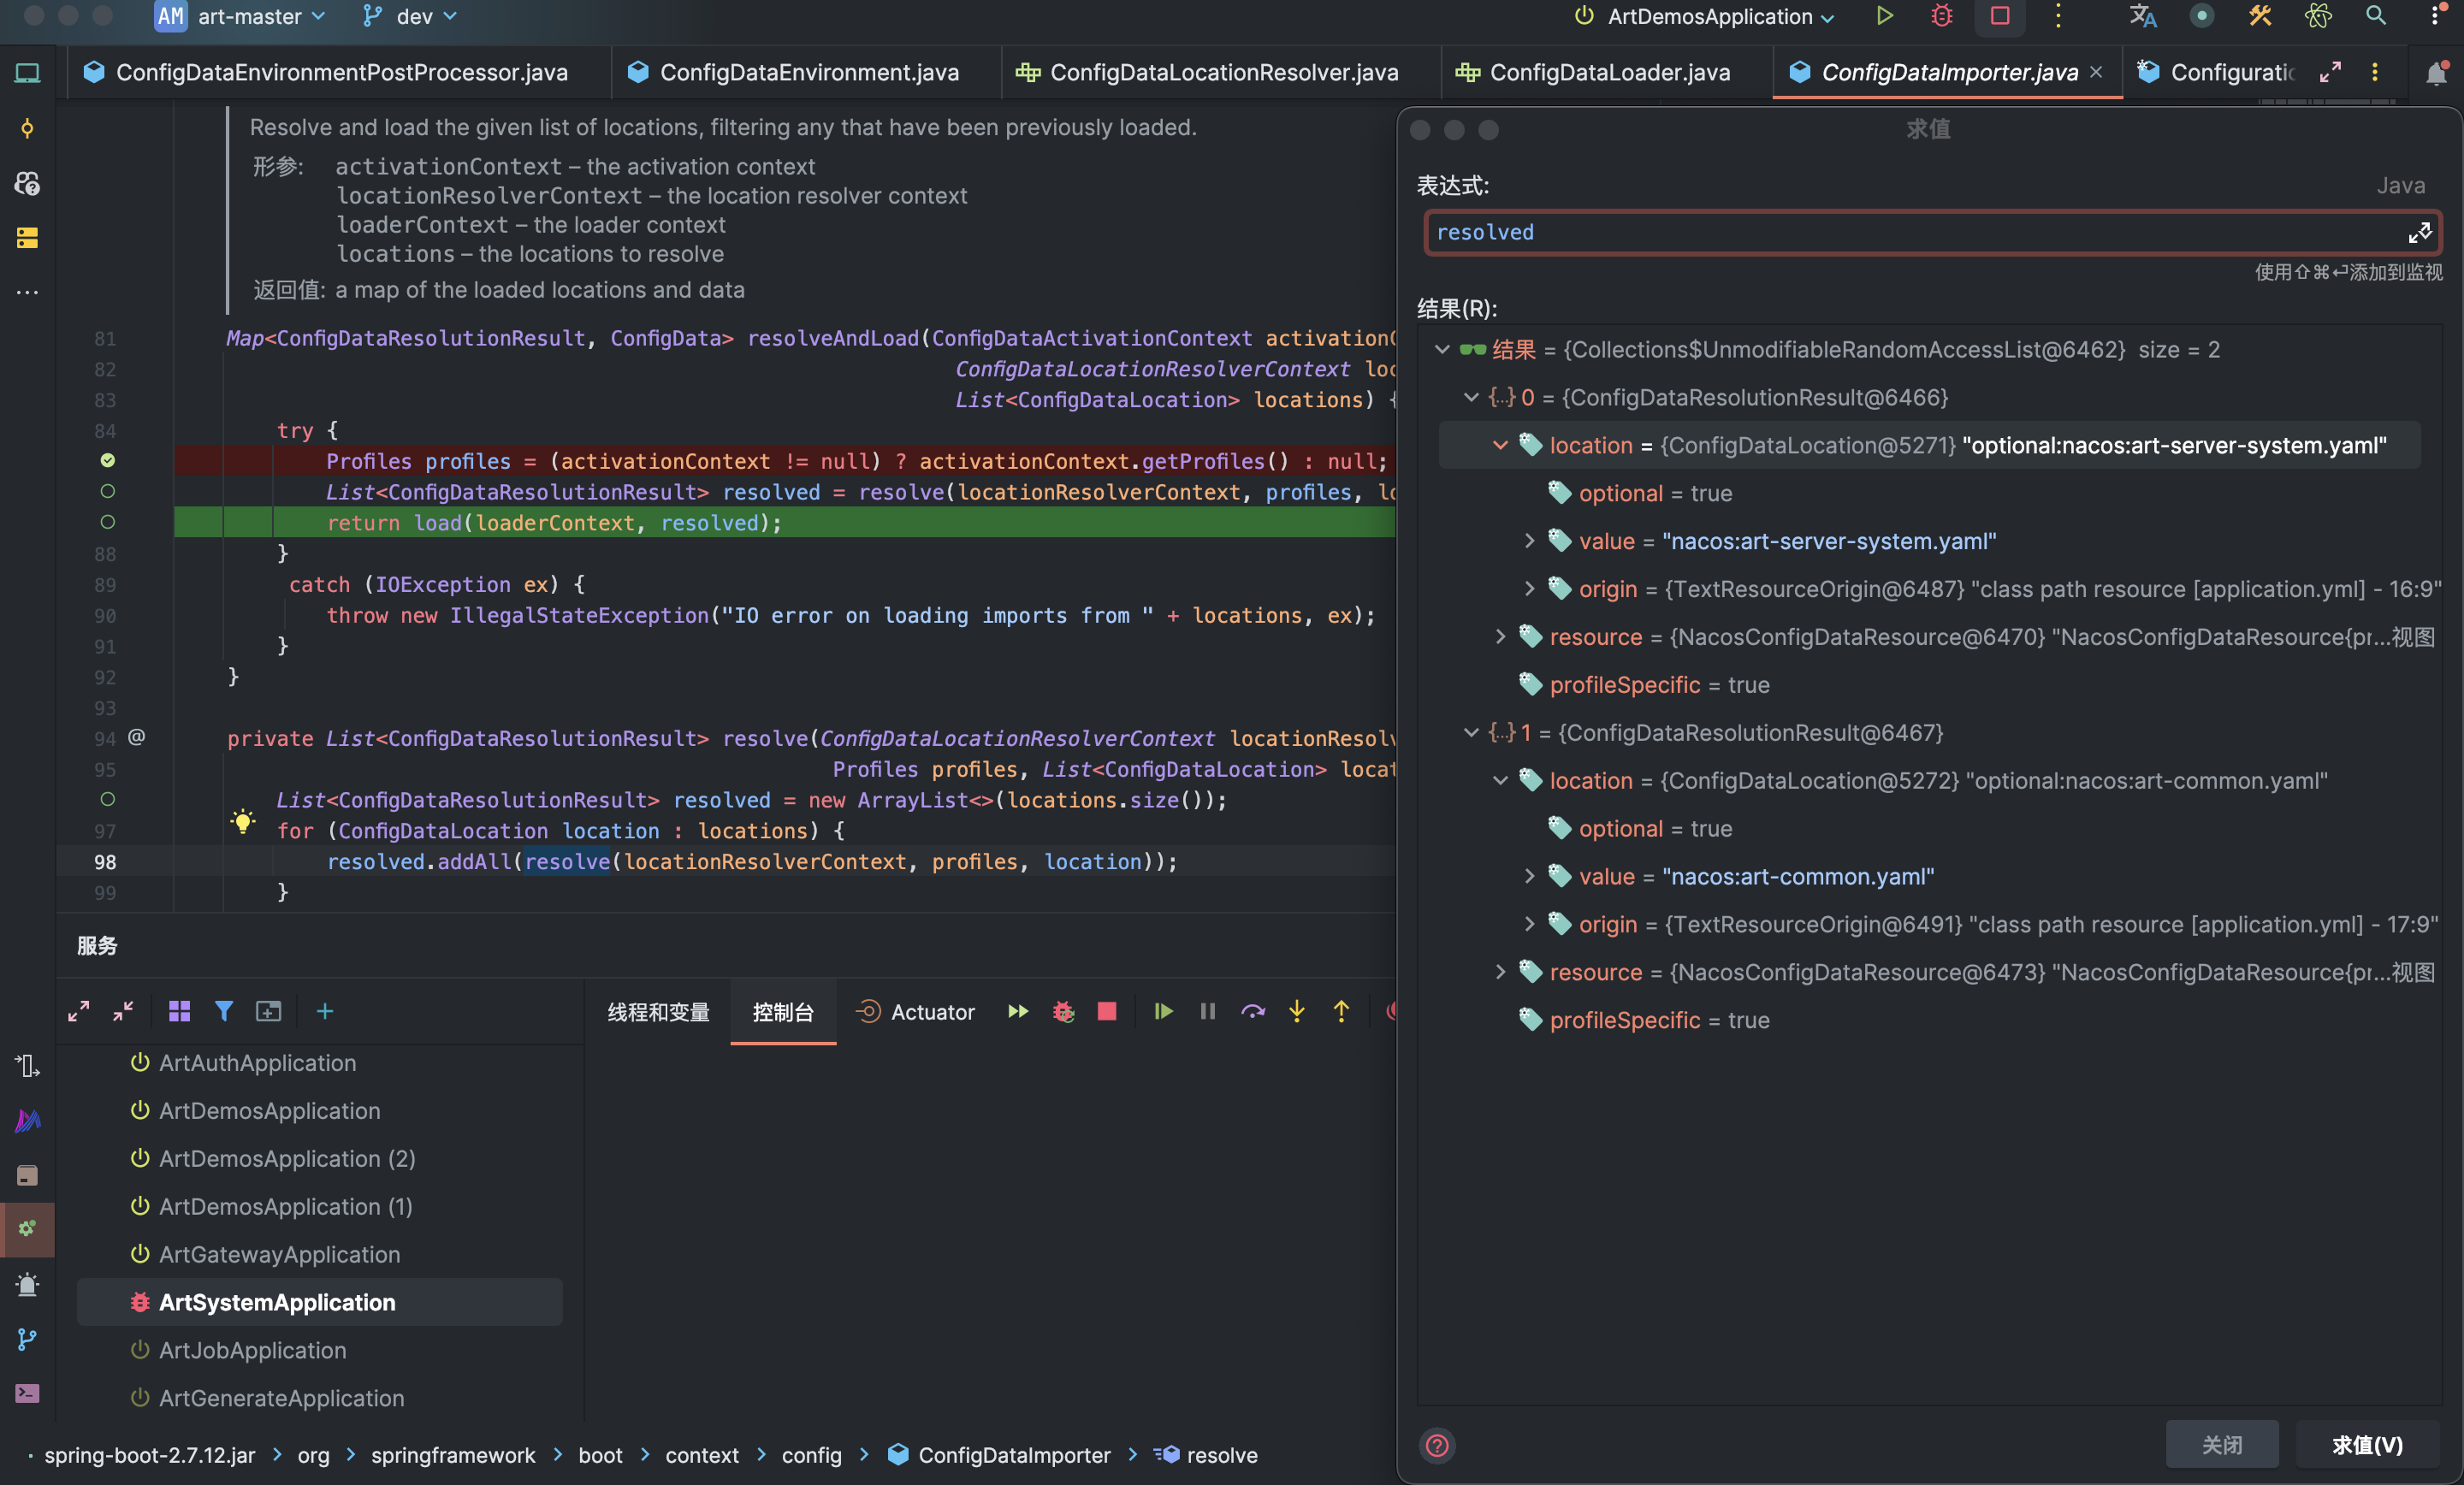Collapse the location optional:nacos:art-server-system.yaml node
Screen dimensions: 2464x1485
click(x=1500, y=446)
